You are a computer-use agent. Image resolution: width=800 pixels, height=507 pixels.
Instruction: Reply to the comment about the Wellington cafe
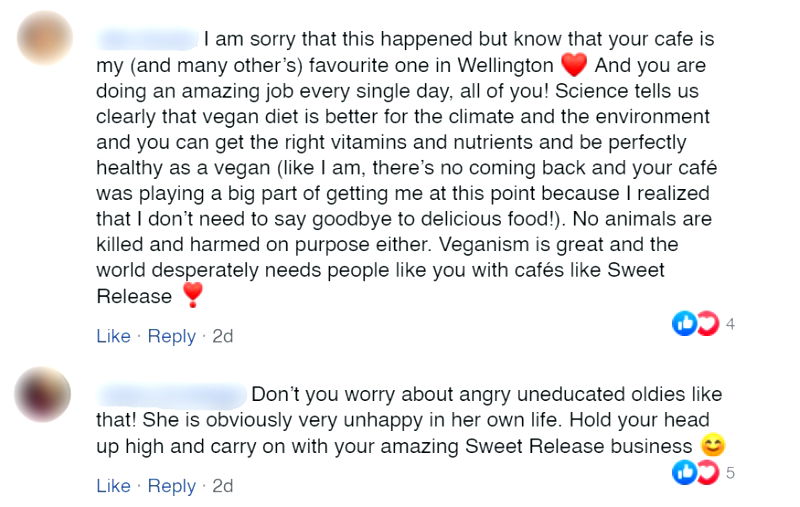pyautogui.click(x=171, y=336)
